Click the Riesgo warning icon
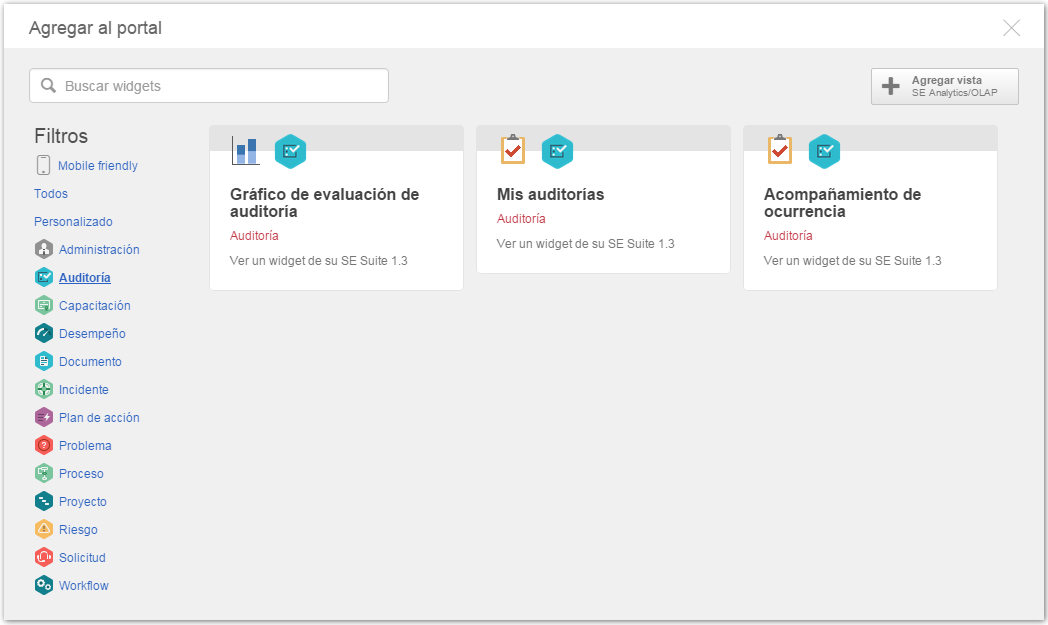1048x625 pixels. click(44, 529)
